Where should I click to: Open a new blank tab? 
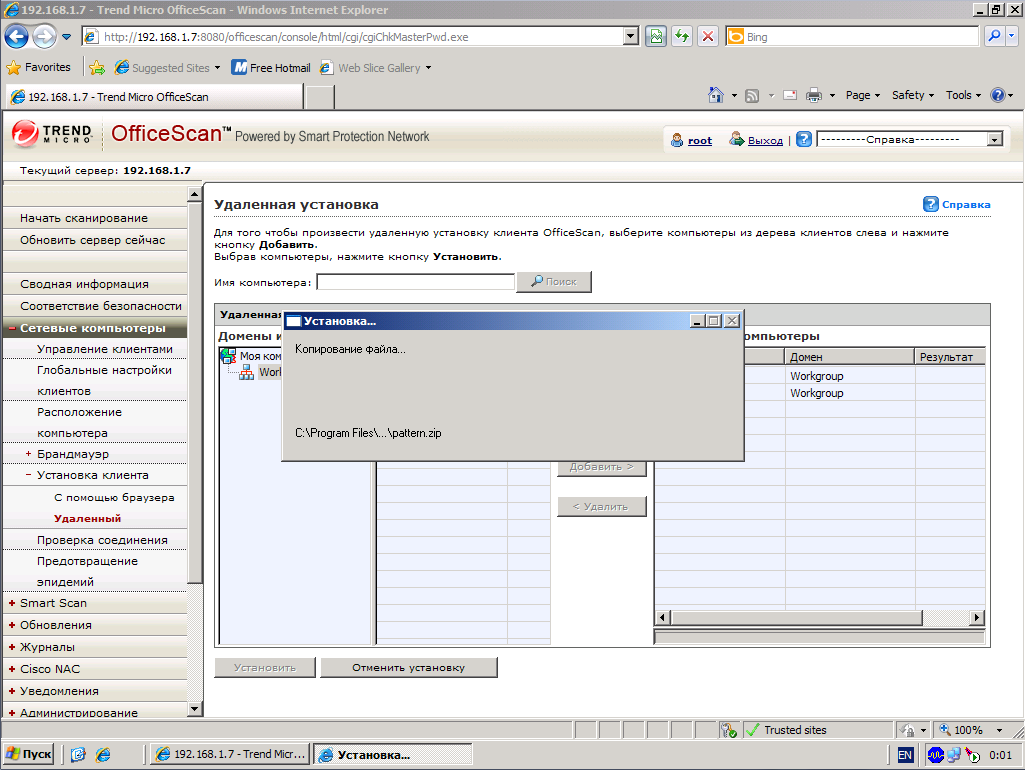coord(320,97)
